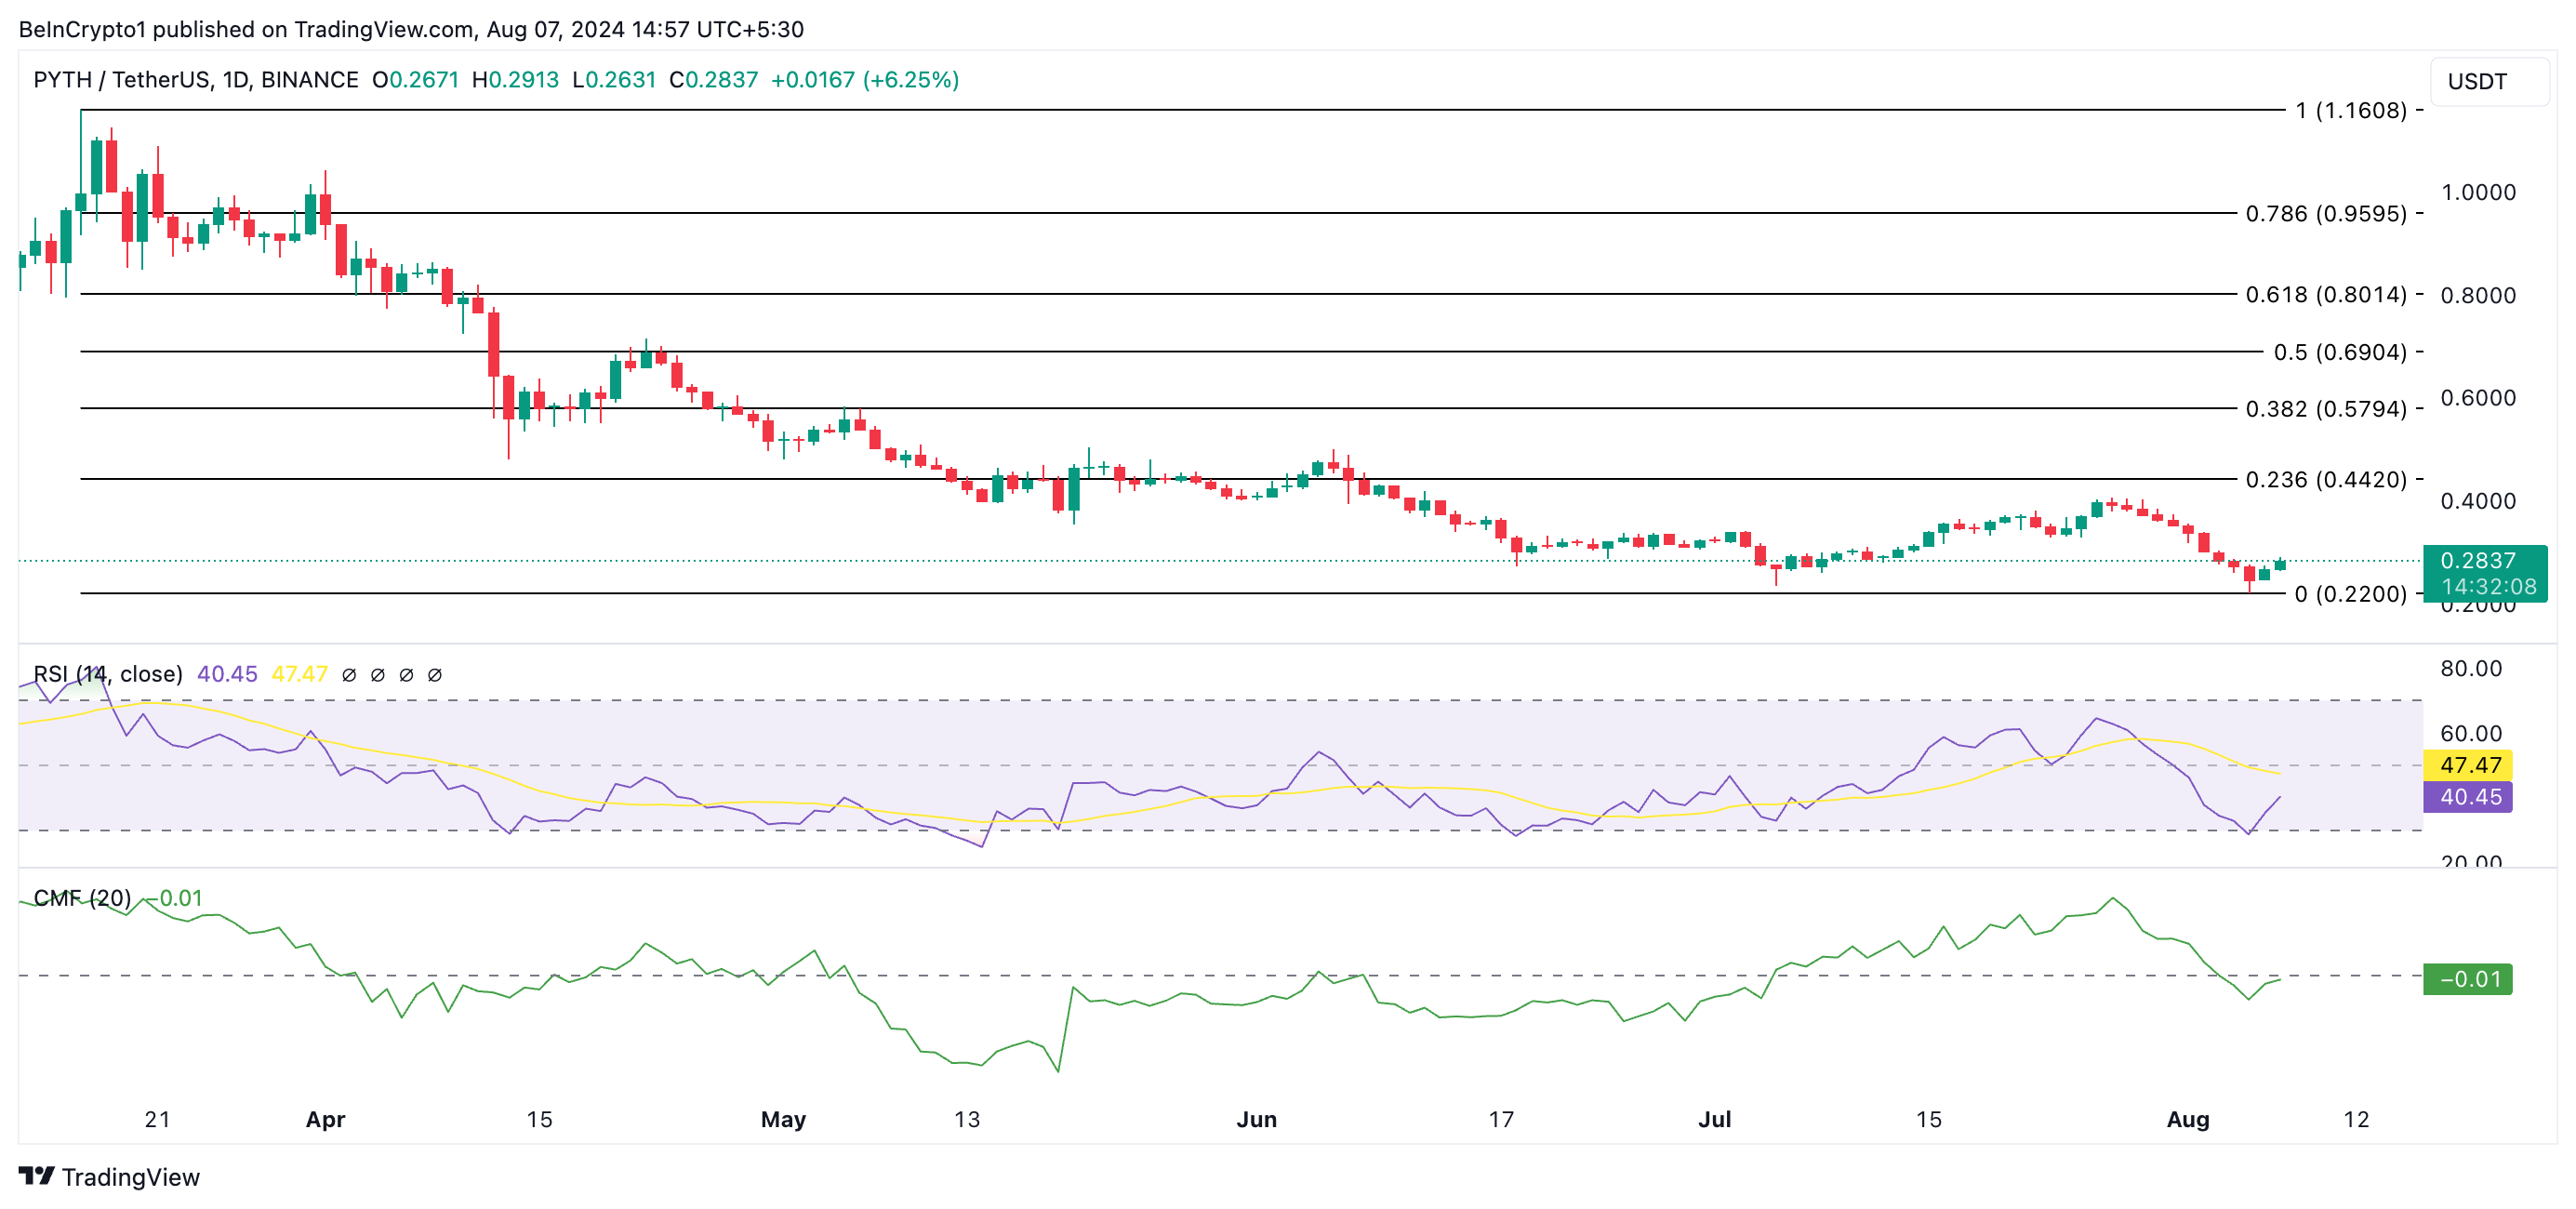This screenshot has width=2576, height=1209.
Task: Click the purple 40.45 RSI axis tag
Action: click(x=2470, y=797)
